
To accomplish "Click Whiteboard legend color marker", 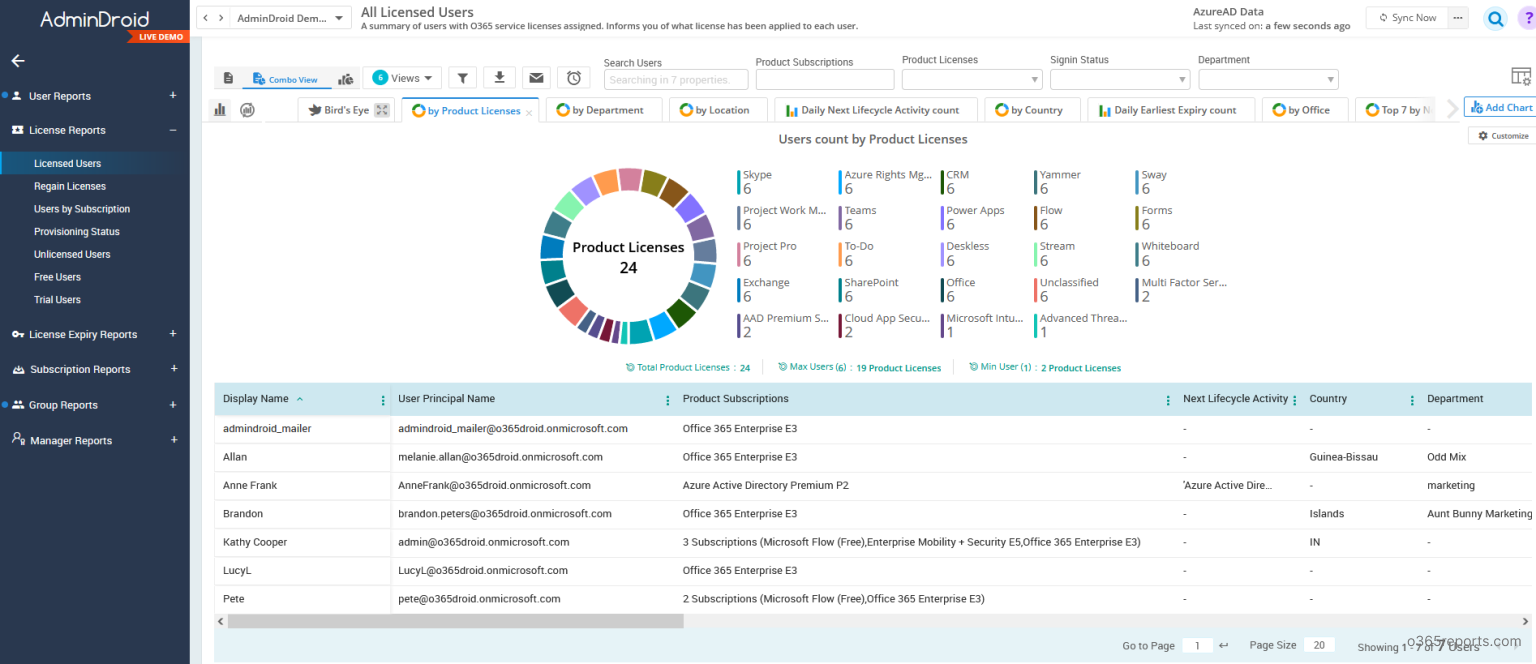I will tap(1137, 253).
